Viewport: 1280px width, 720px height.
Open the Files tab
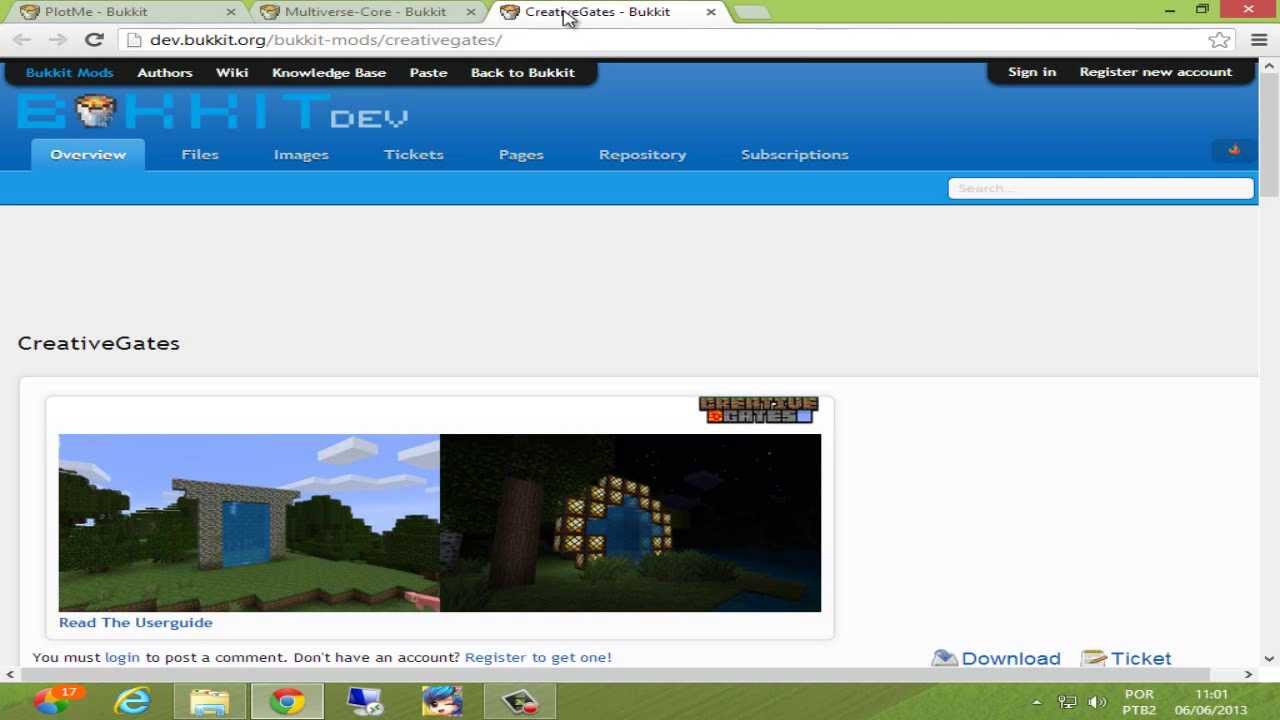click(x=200, y=154)
